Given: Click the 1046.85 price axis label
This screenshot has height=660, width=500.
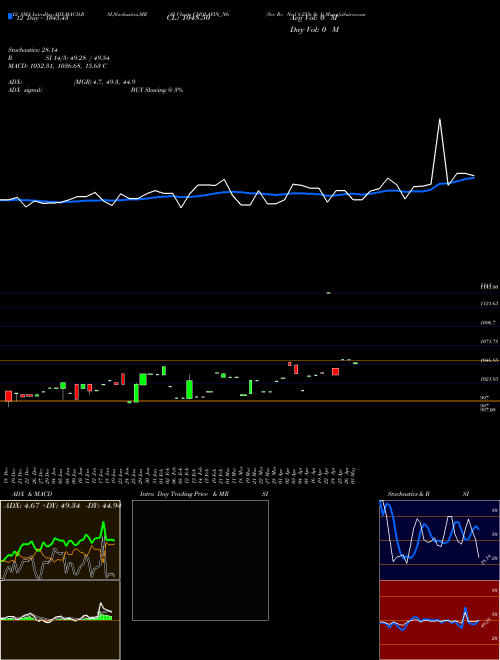Looking at the screenshot, I should [x=489, y=360].
